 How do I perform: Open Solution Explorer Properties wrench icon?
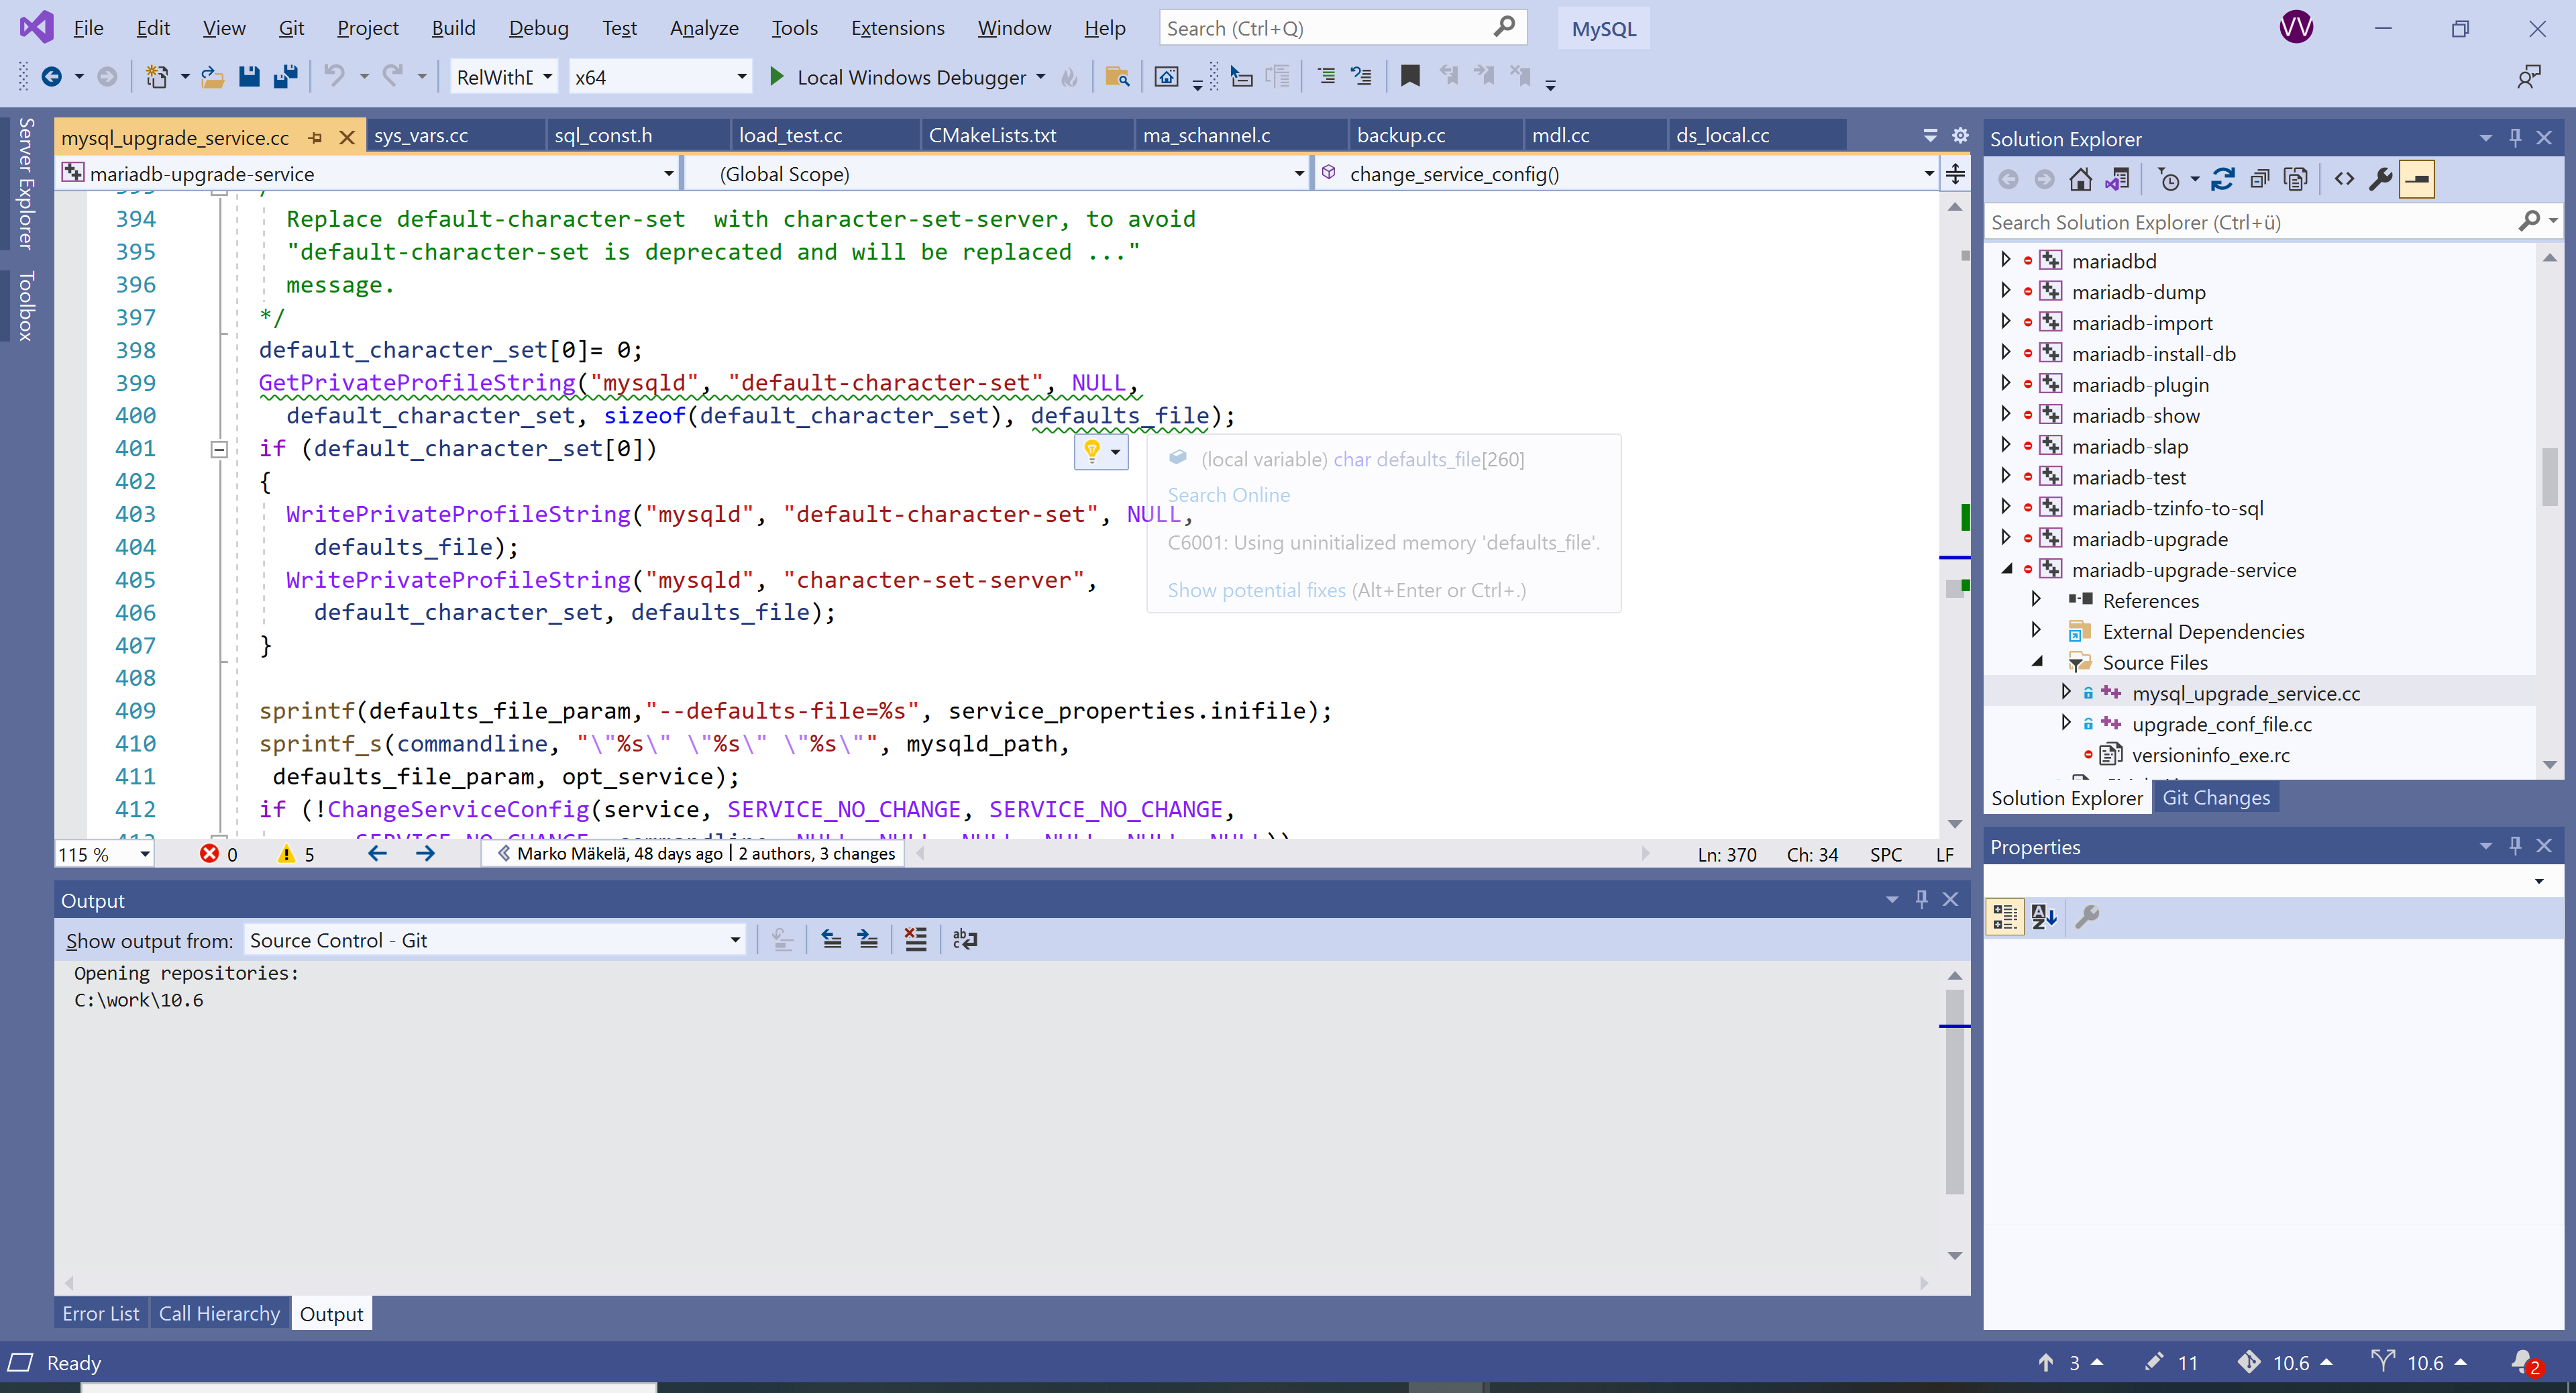pos(2381,180)
